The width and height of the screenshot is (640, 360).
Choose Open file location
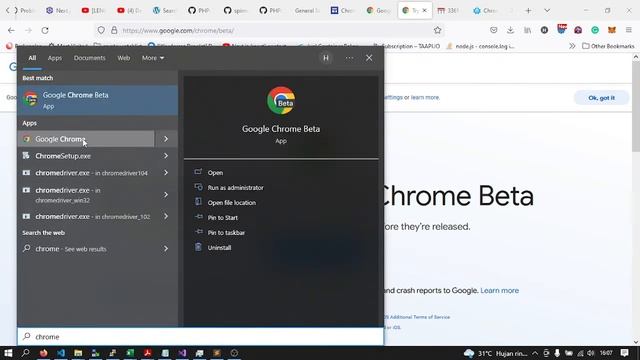point(231,203)
